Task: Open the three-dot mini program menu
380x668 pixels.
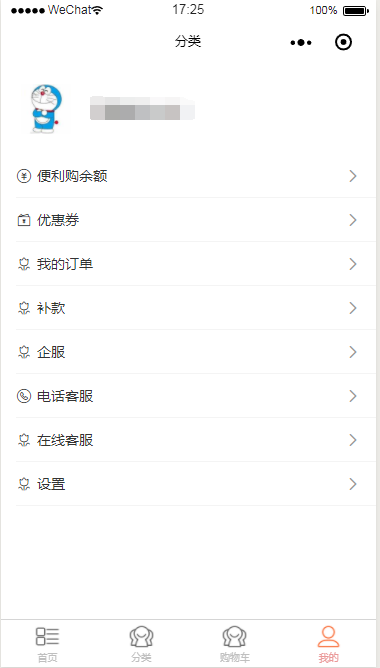Action: click(301, 43)
